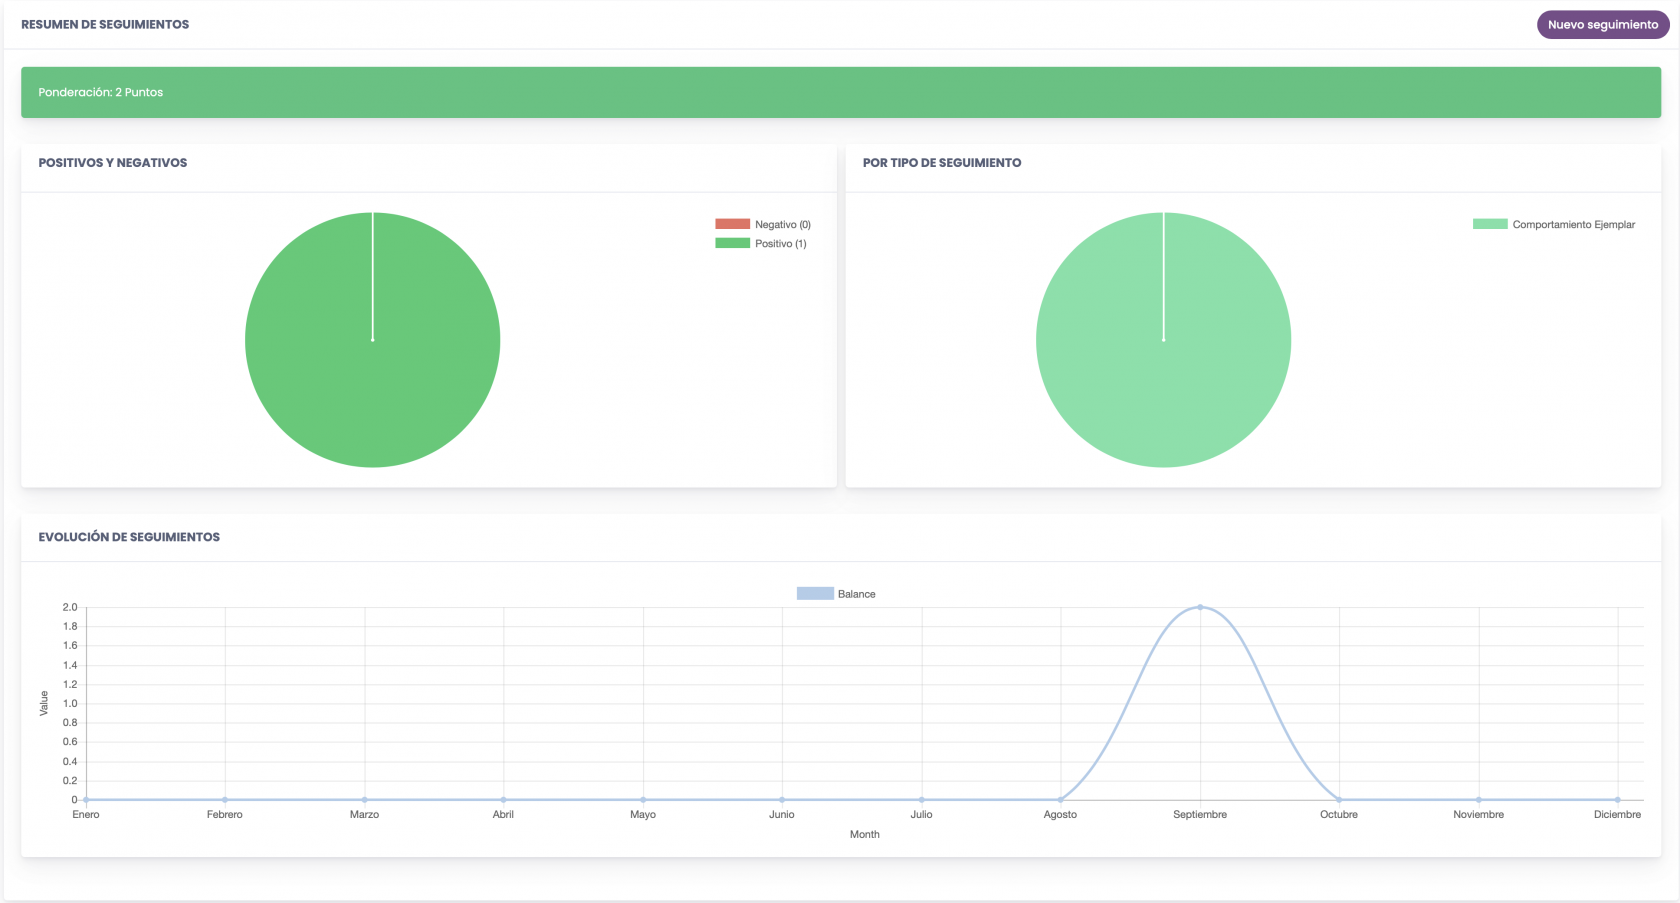Click the Por tipo de seguimiento pie chart
1680x903 pixels.
coord(1163,340)
